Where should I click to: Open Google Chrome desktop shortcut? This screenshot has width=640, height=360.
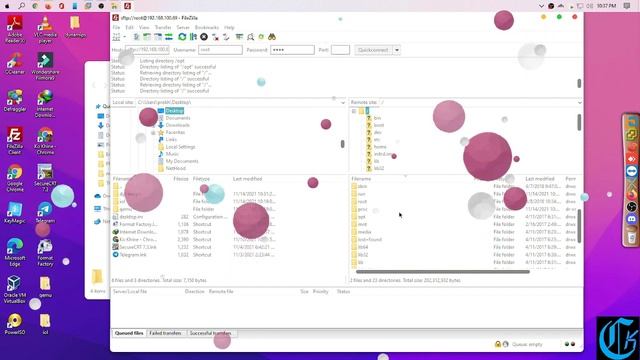15,178
